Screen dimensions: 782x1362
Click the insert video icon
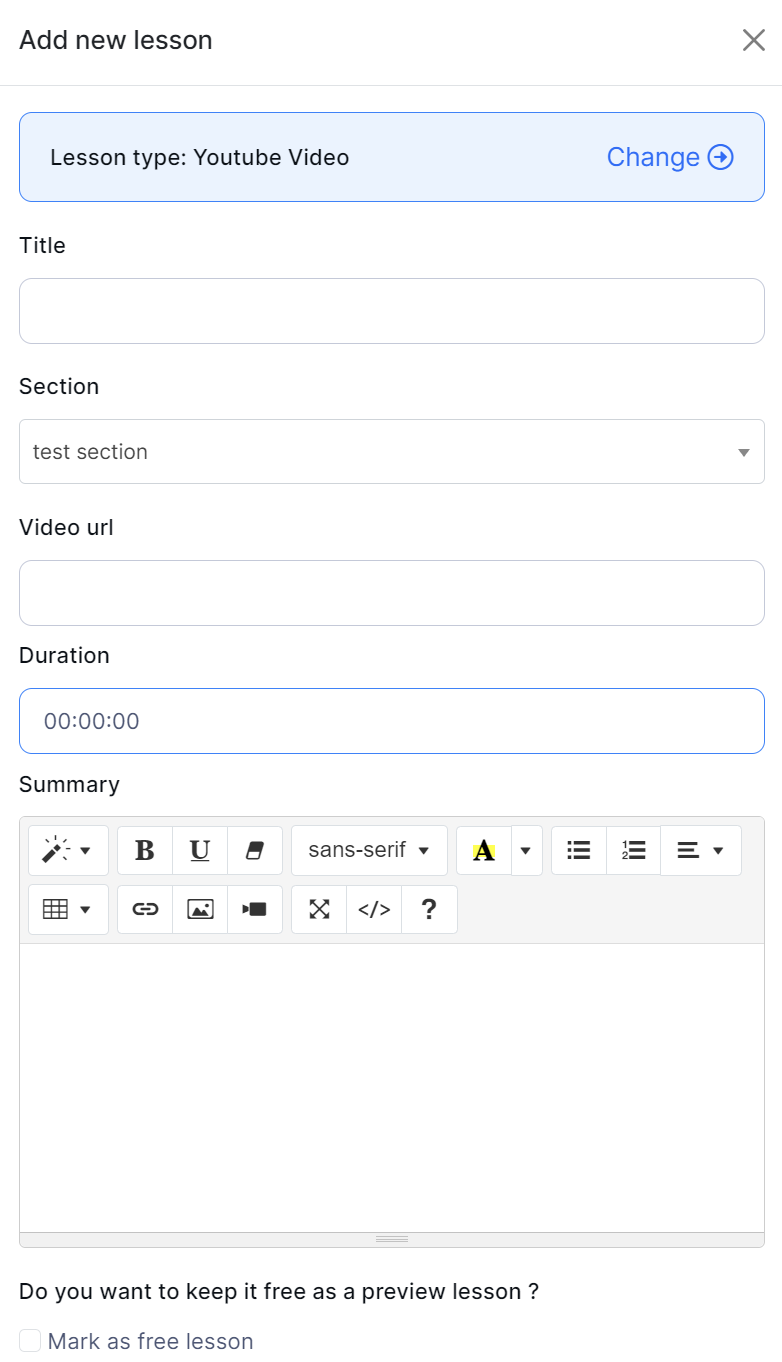255,909
